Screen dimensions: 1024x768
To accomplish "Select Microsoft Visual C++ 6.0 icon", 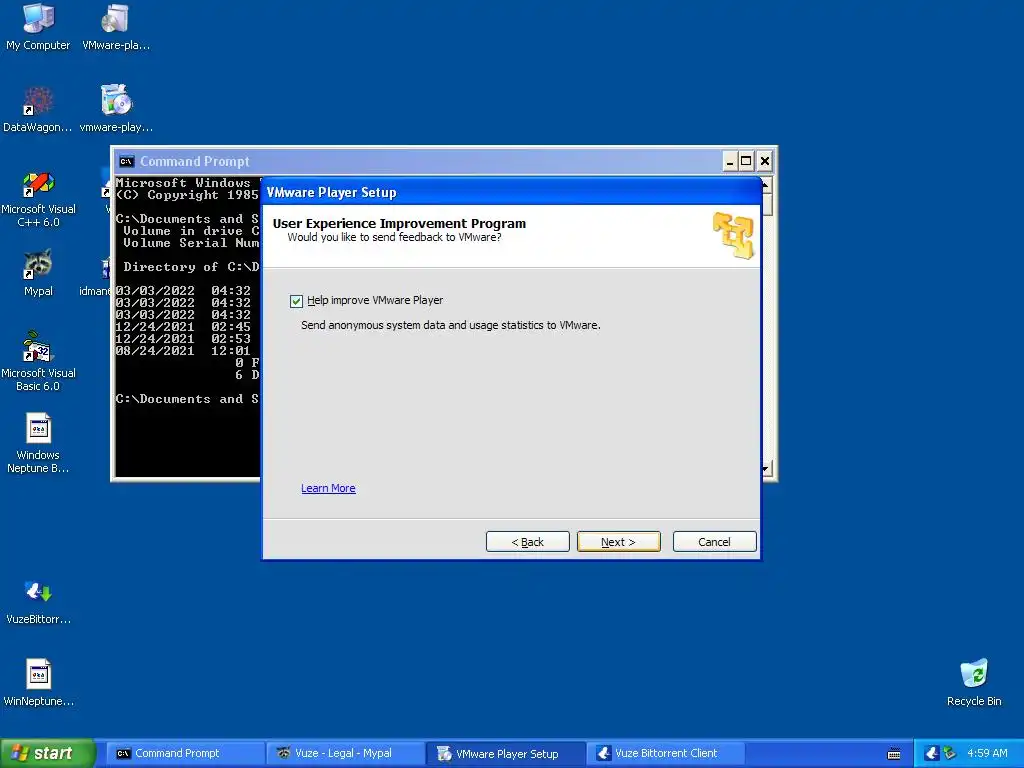I will (38, 199).
